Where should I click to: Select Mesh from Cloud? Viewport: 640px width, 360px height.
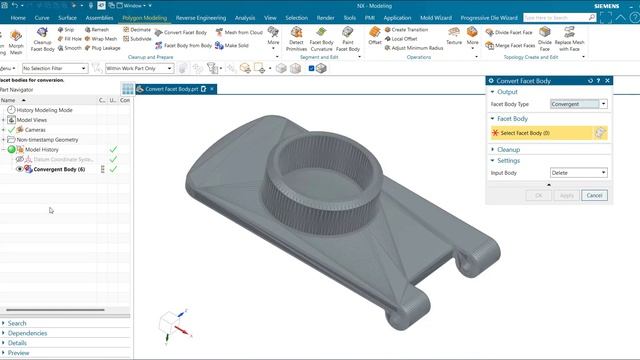point(239,32)
